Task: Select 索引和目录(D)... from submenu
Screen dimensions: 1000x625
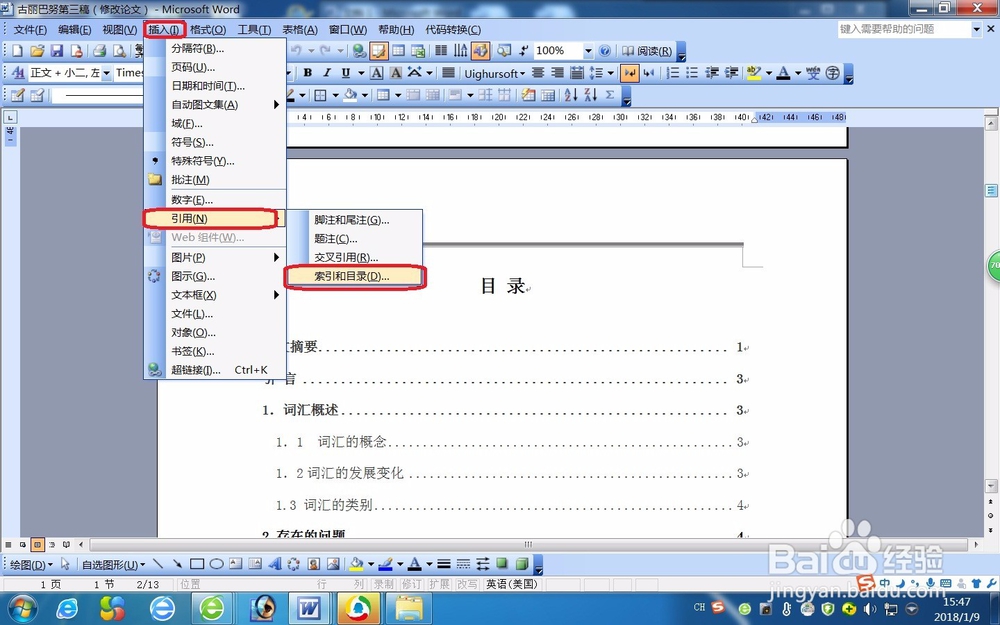Action: tap(355, 276)
